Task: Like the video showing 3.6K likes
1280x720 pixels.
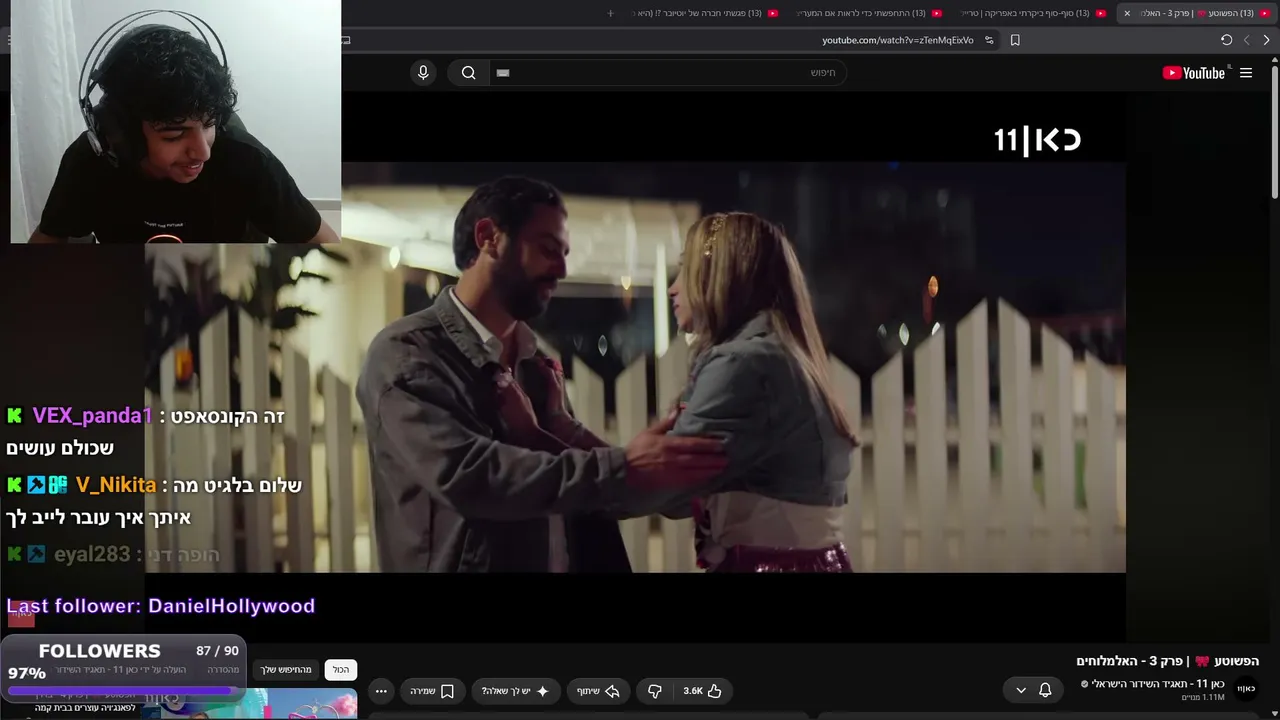Action: click(703, 691)
